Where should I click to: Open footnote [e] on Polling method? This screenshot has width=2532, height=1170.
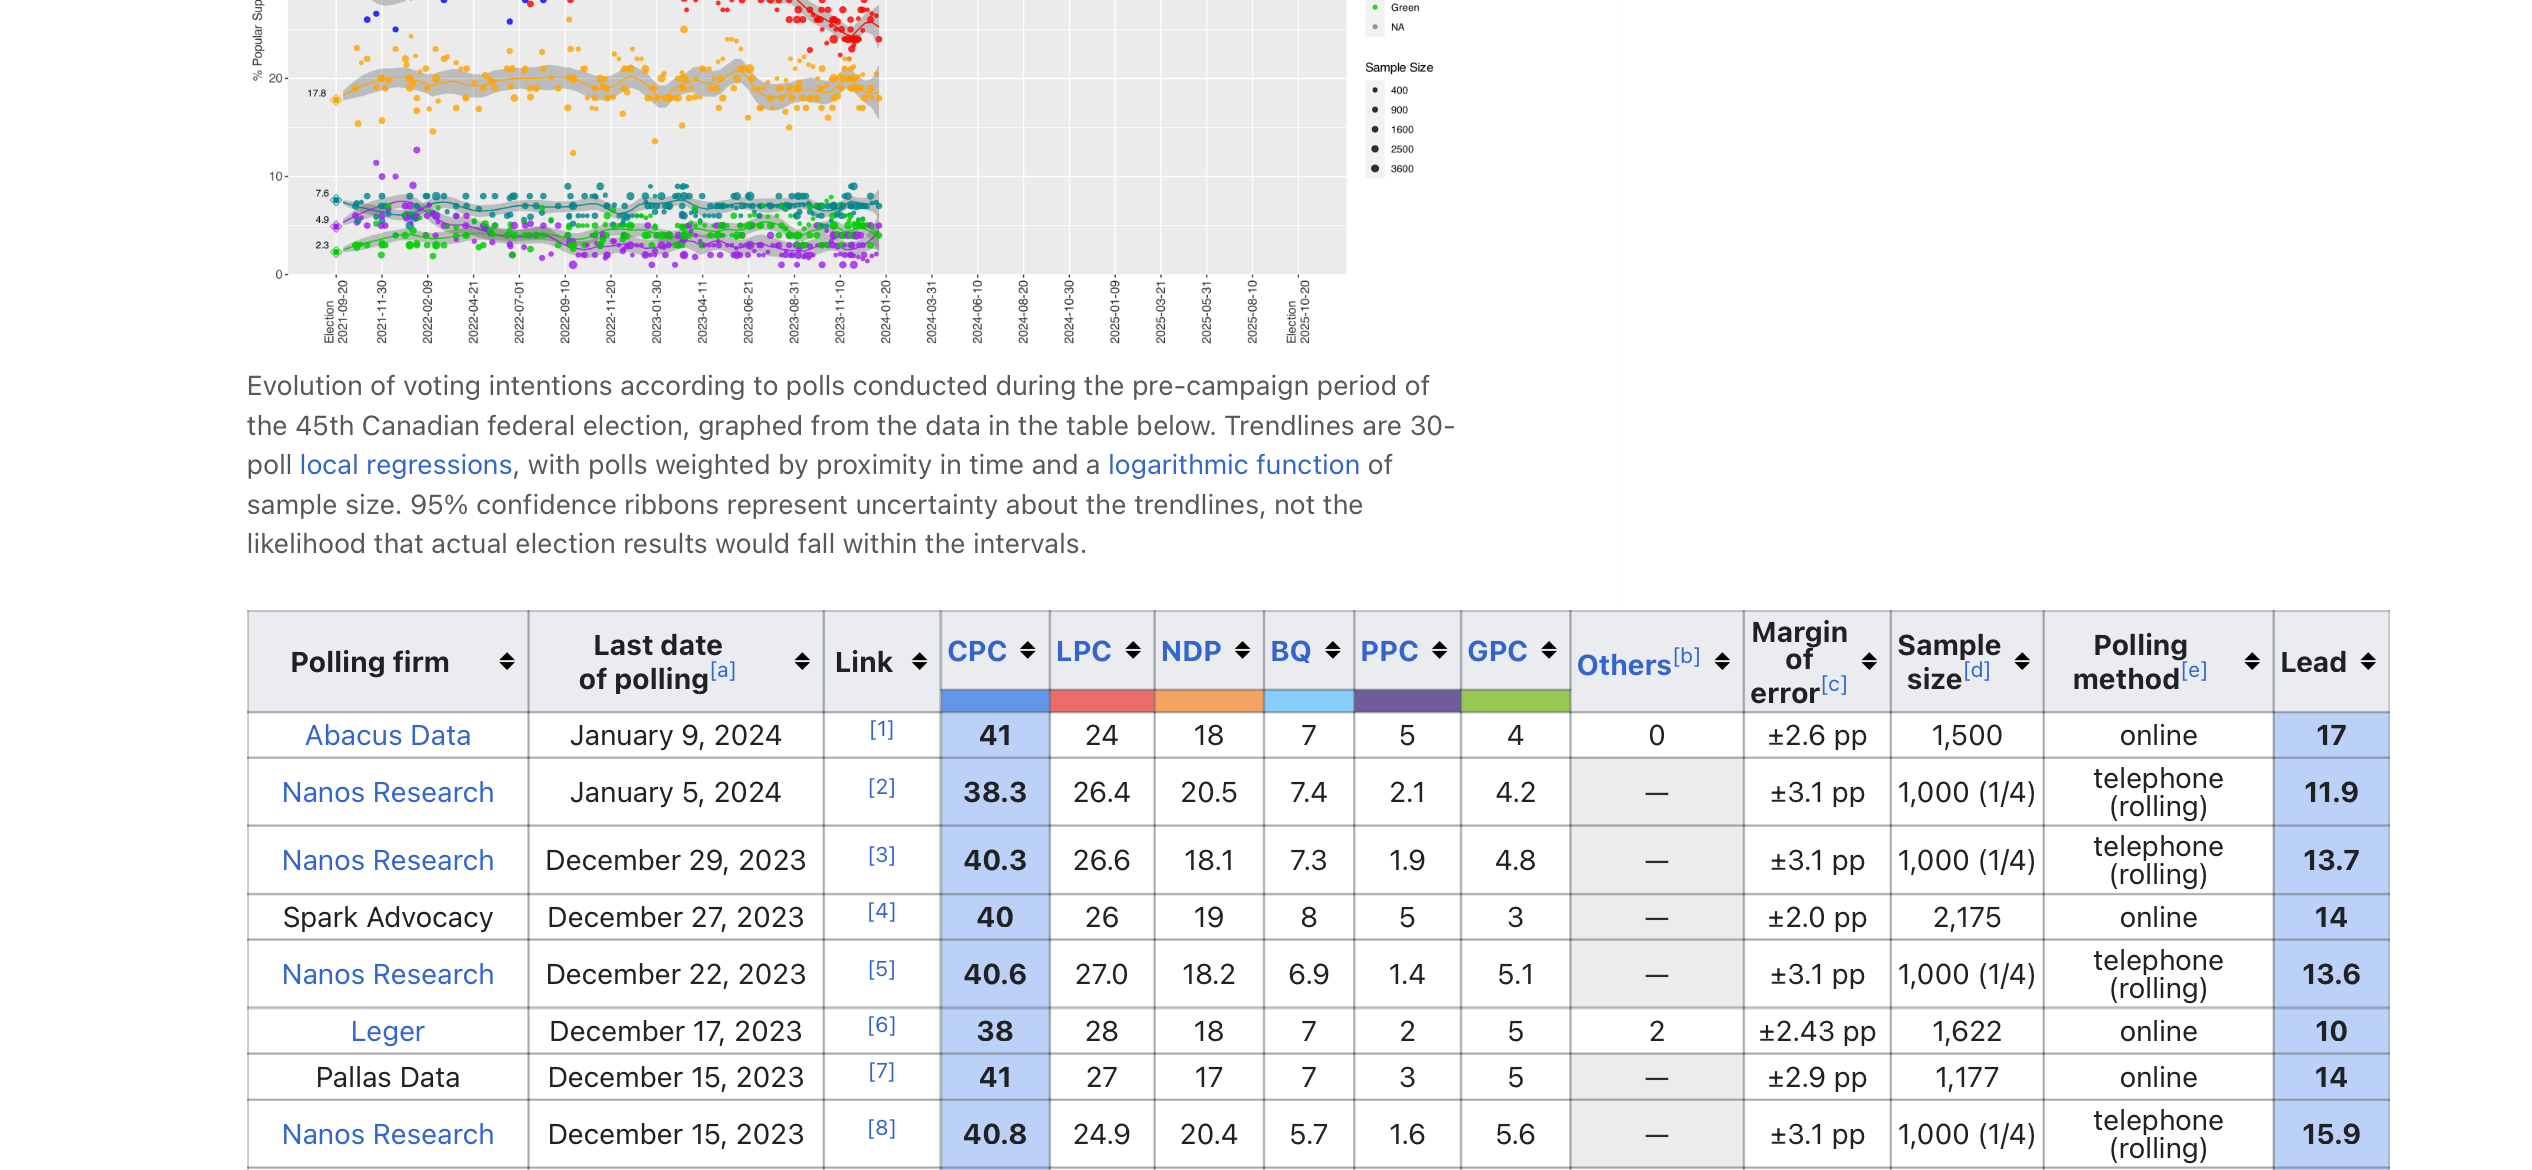pos(2194,670)
